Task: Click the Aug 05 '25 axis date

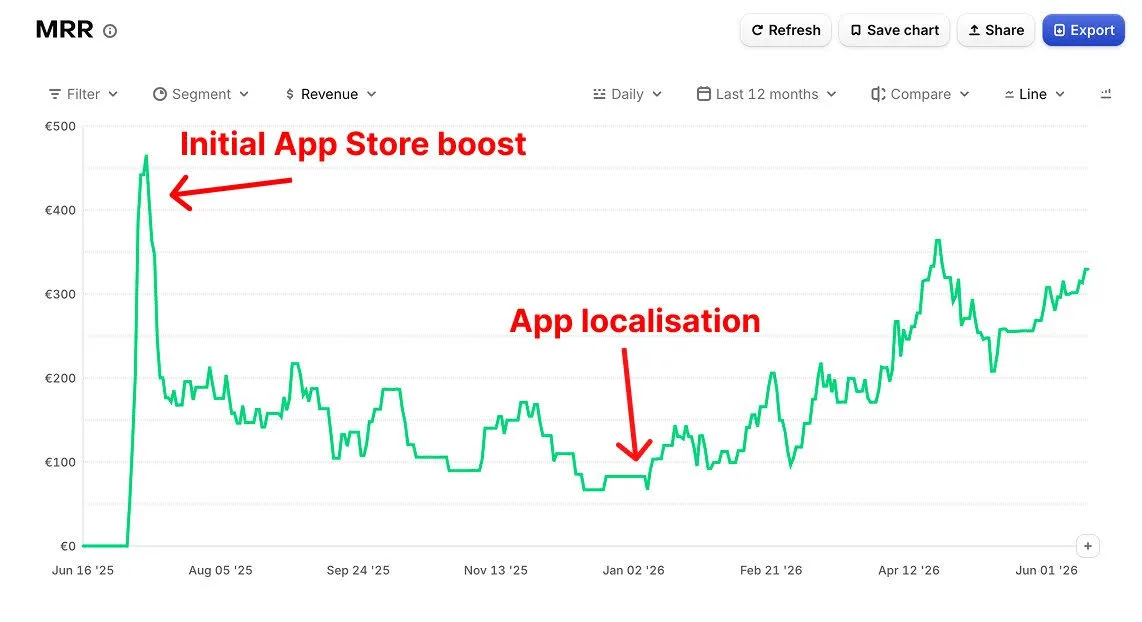Action: click(221, 570)
